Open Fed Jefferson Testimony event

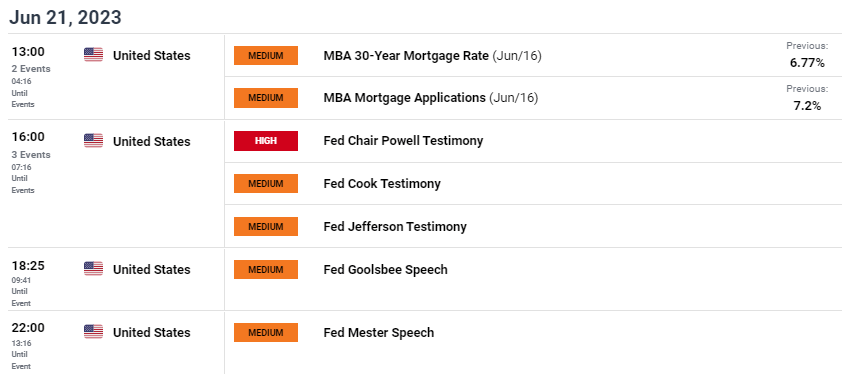395,227
